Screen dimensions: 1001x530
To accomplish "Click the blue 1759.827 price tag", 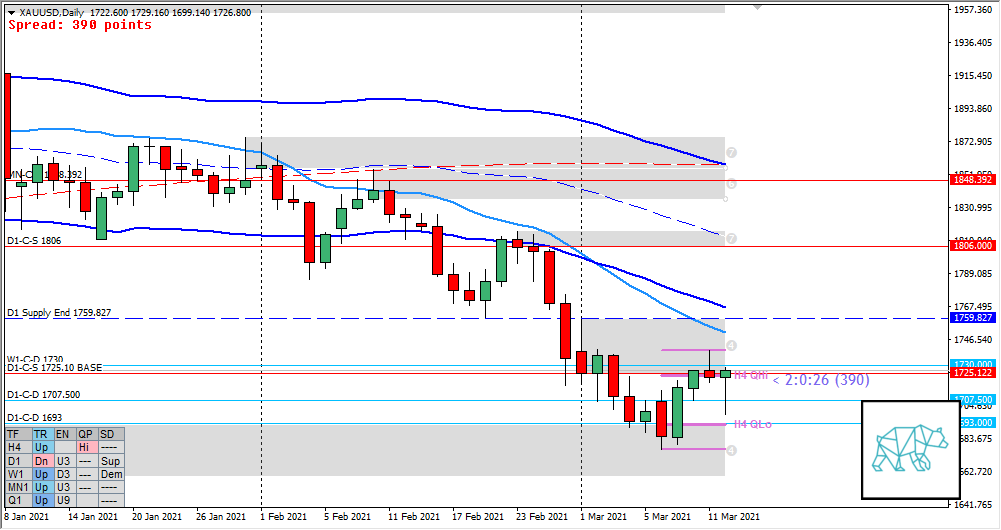I will [972, 318].
